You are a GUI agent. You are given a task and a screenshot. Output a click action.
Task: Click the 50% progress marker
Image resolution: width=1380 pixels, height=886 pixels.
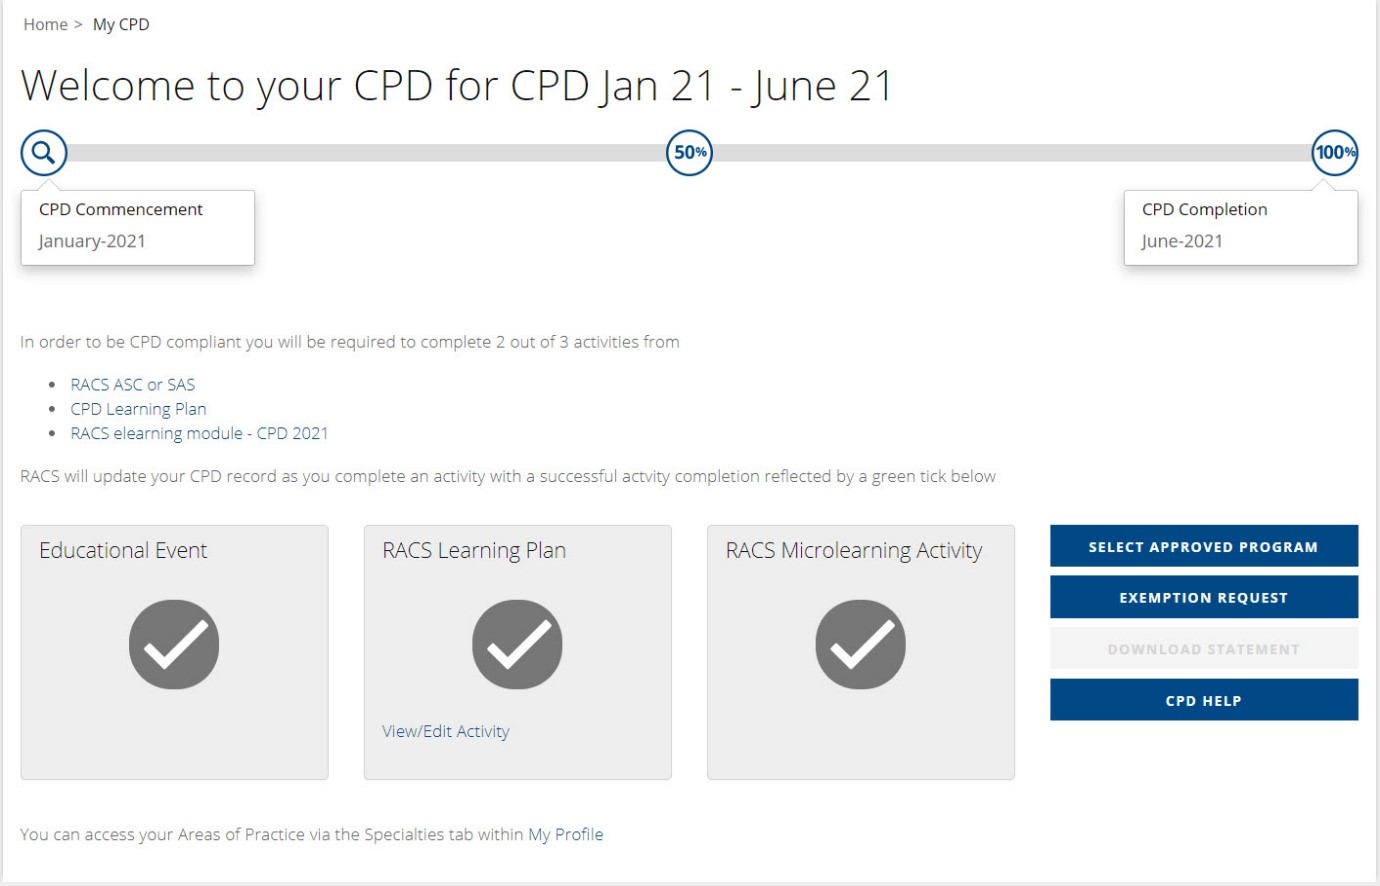tap(689, 153)
